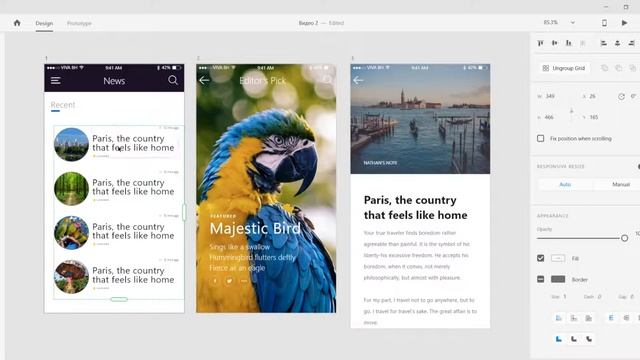Viewport: 640px width, 360px height.
Task: Align selected objects to left edge
Action: pos(604,43)
